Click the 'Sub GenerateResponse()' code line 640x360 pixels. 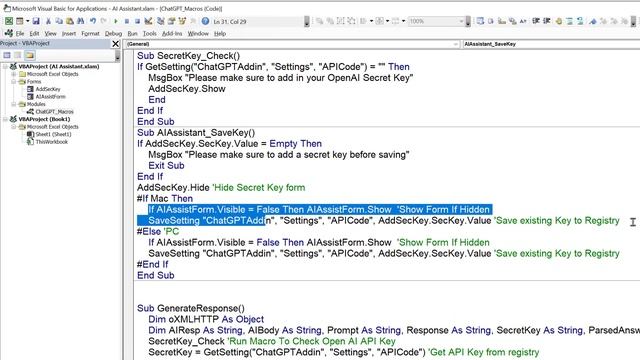coord(191,308)
